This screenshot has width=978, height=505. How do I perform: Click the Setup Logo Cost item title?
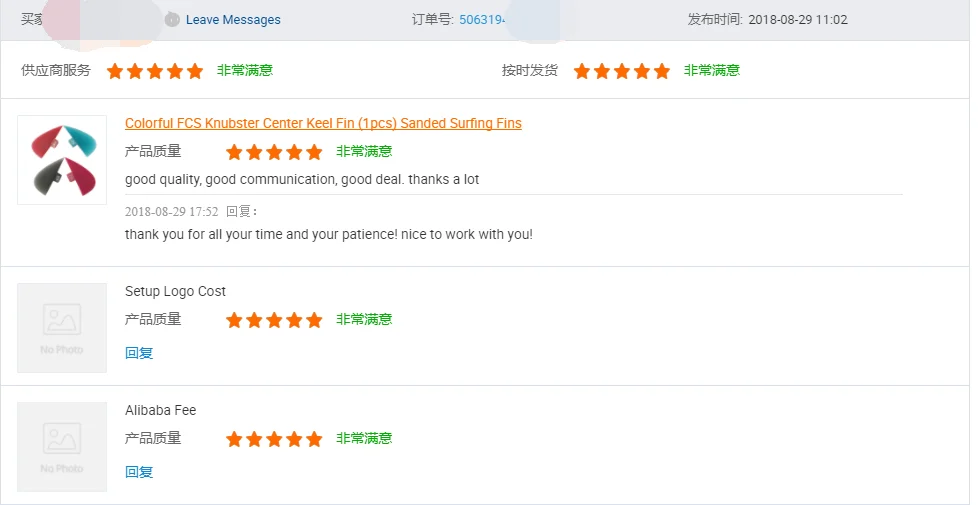click(175, 291)
